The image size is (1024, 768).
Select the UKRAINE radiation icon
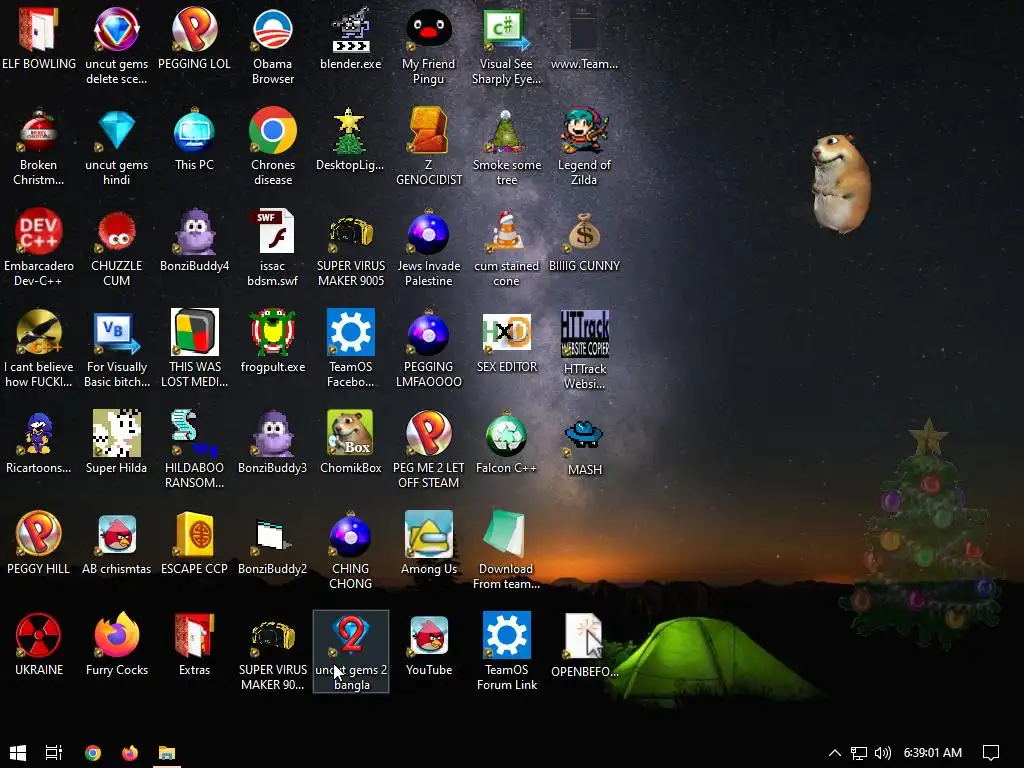pos(39,635)
